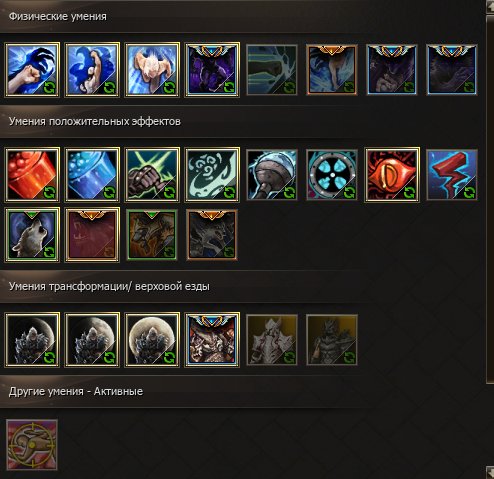Click the round shield buff icon
The width and height of the screenshot is (494, 479).
point(332,175)
